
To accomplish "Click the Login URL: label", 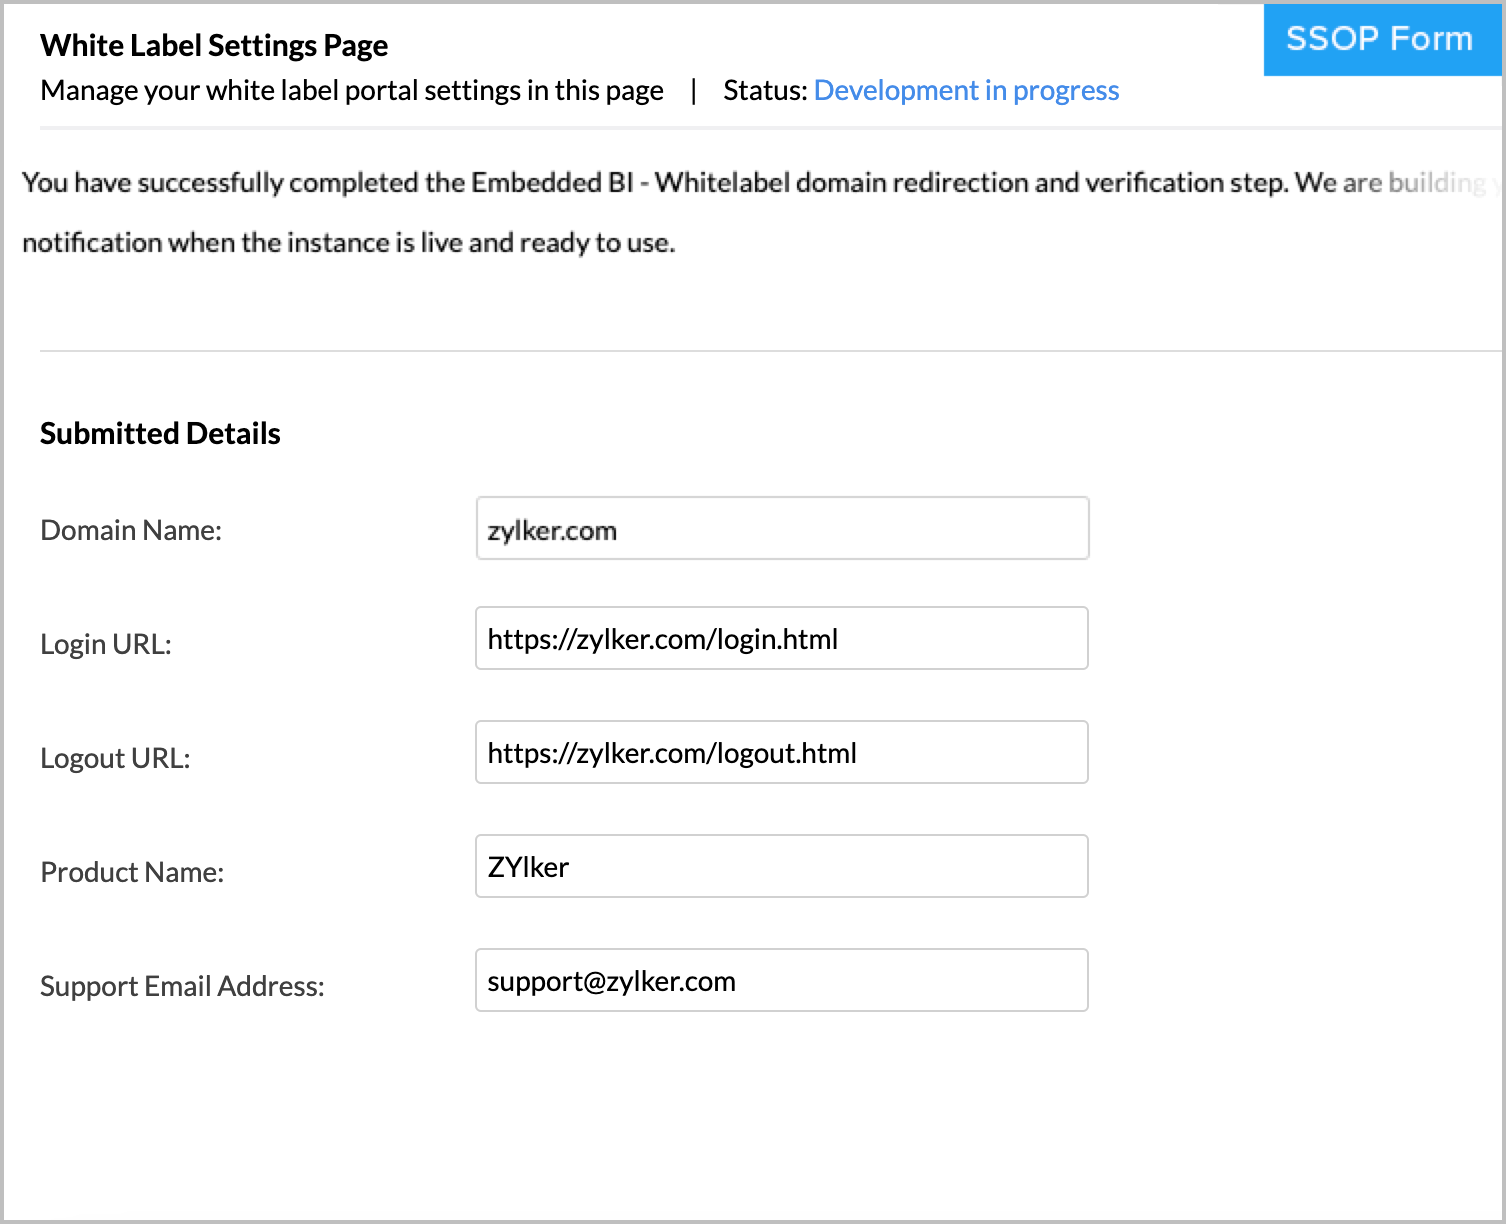I will click(106, 644).
